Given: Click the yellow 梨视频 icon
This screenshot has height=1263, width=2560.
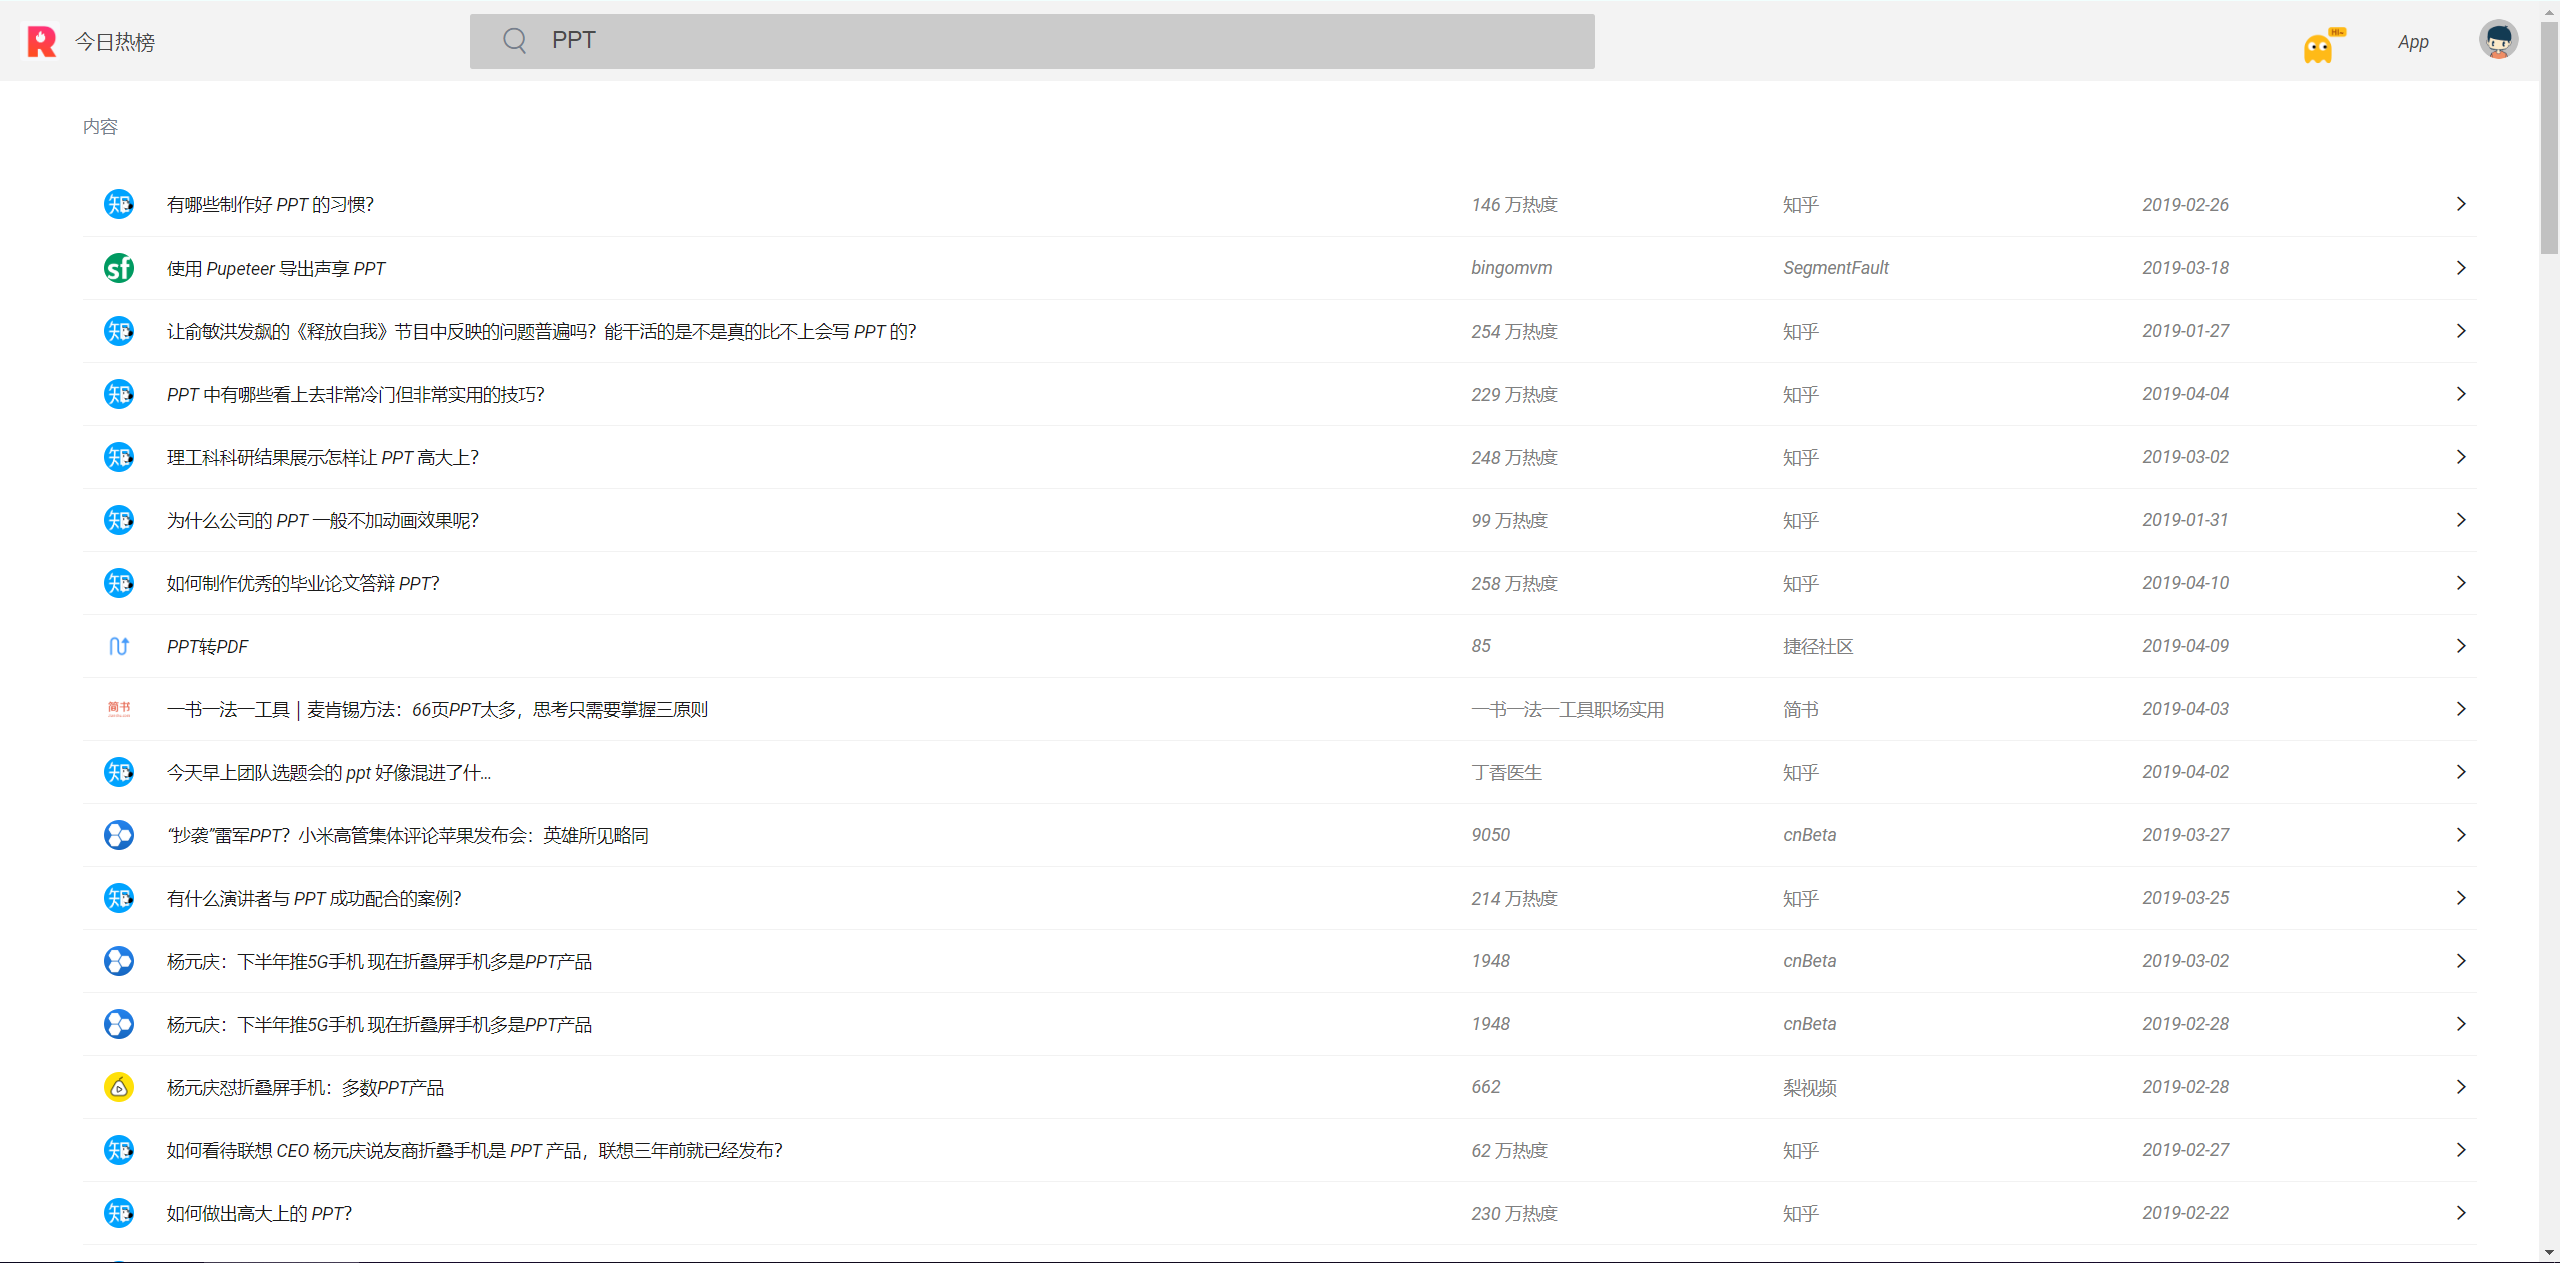Looking at the screenshot, I should click(x=119, y=1087).
